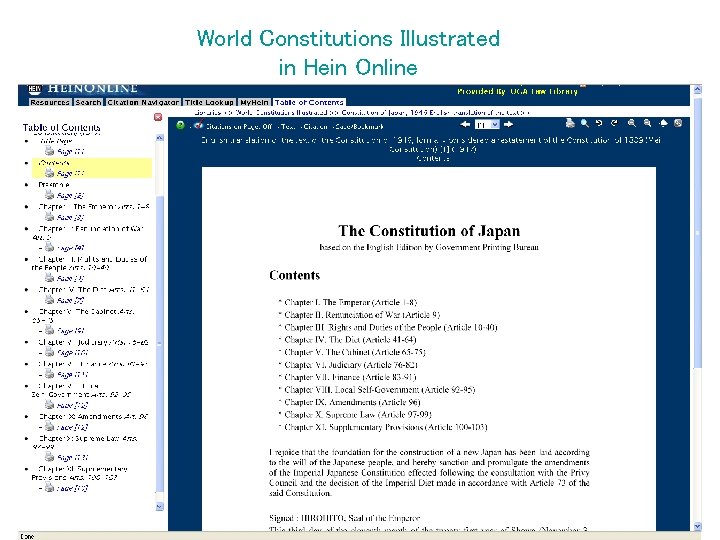
Task: Open the page number dropdown
Action: pos(487,124)
